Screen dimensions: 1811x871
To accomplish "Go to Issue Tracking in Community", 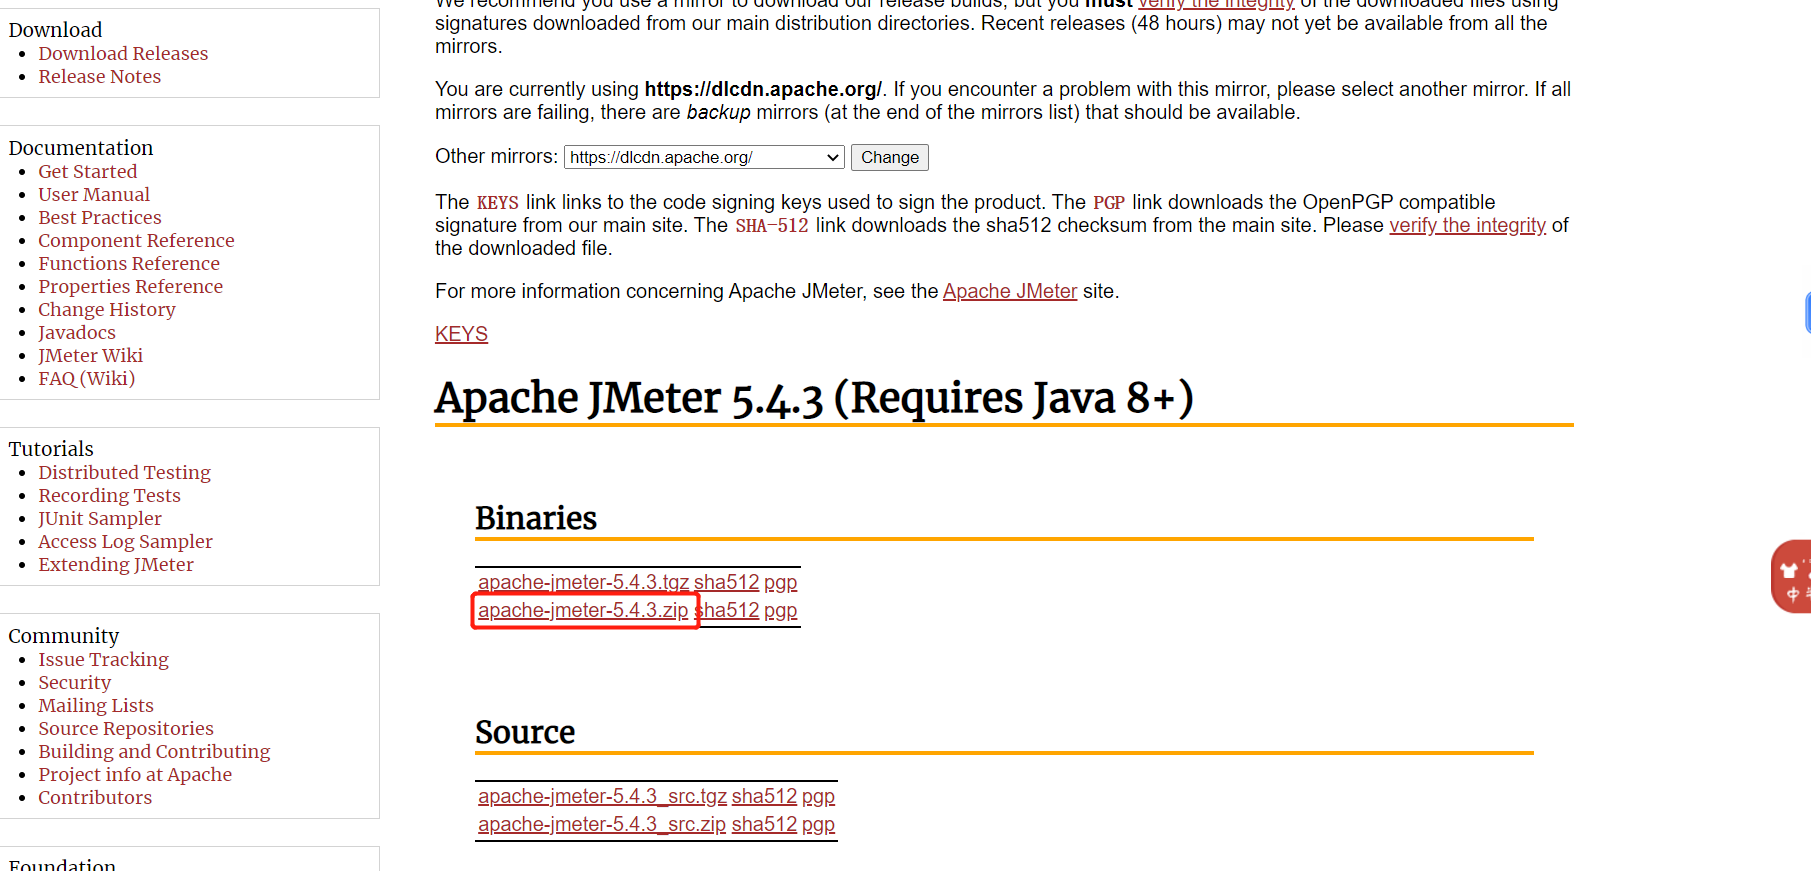I will point(103,659).
